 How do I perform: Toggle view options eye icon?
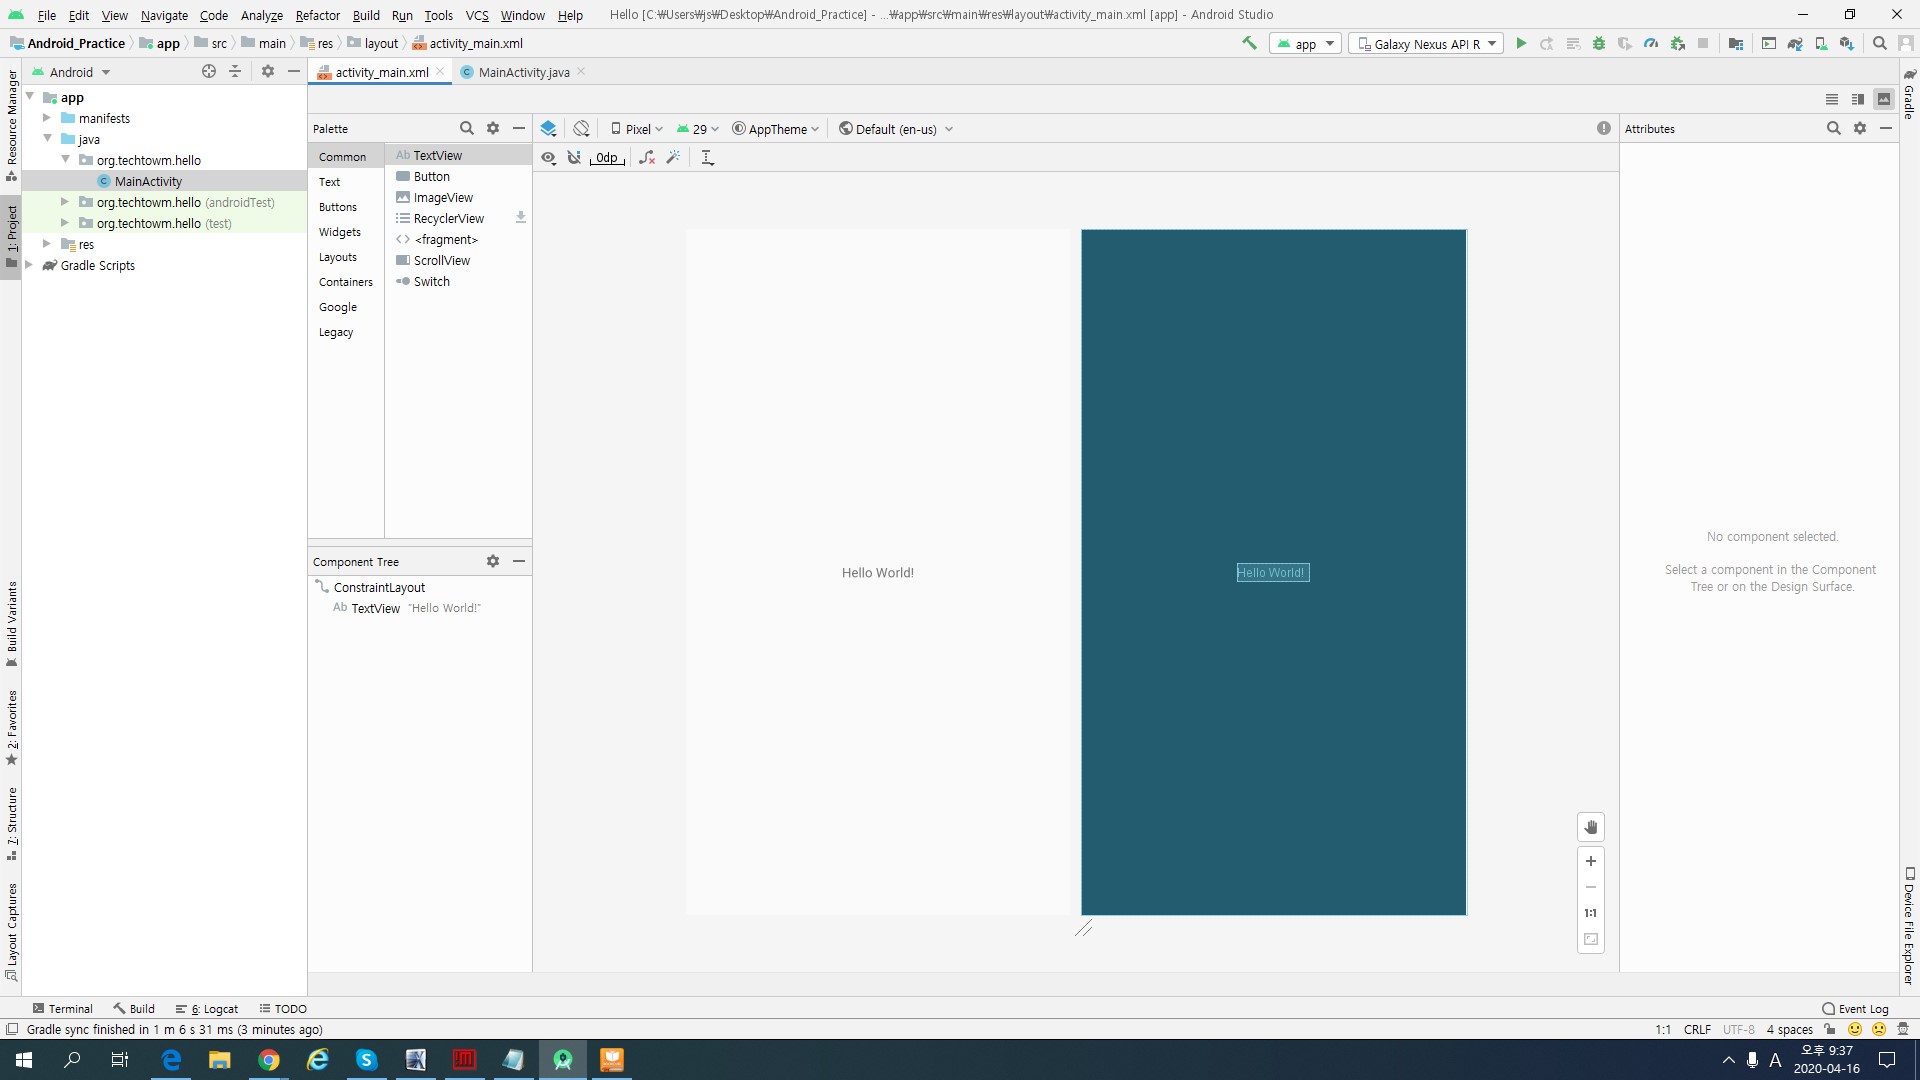pos(548,157)
